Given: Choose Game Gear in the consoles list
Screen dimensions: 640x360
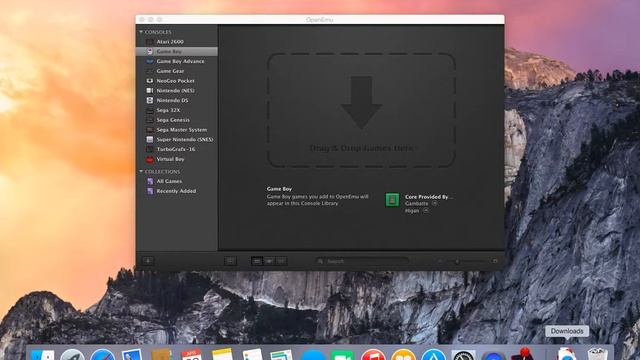Looking at the screenshot, I should pos(176,71).
